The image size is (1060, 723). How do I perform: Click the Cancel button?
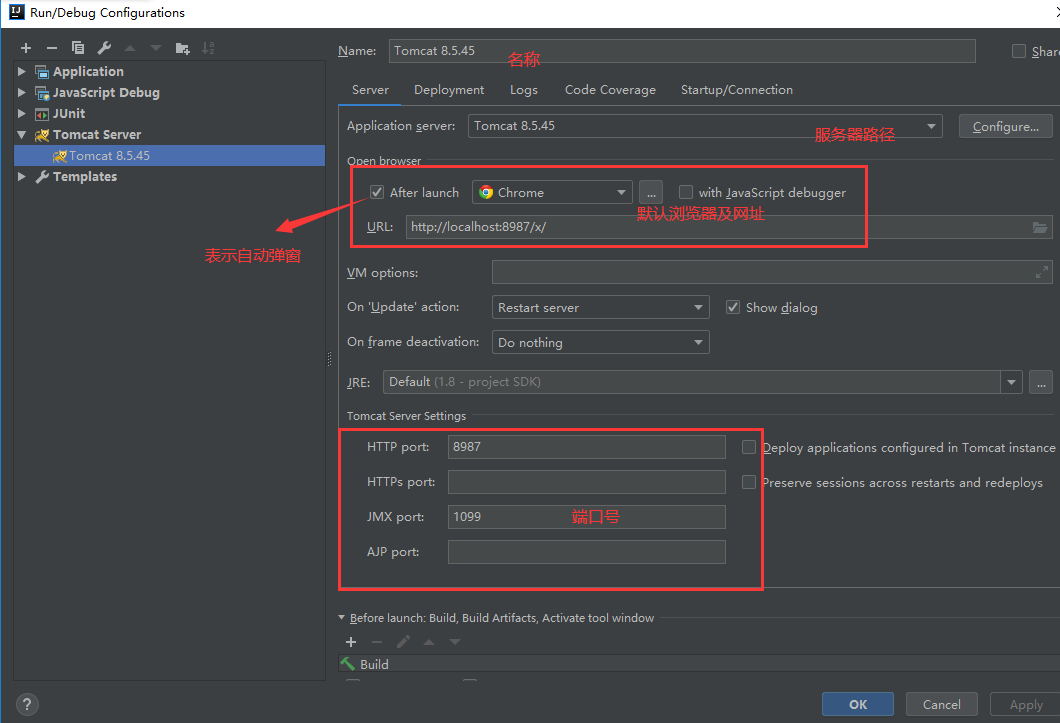click(942, 705)
